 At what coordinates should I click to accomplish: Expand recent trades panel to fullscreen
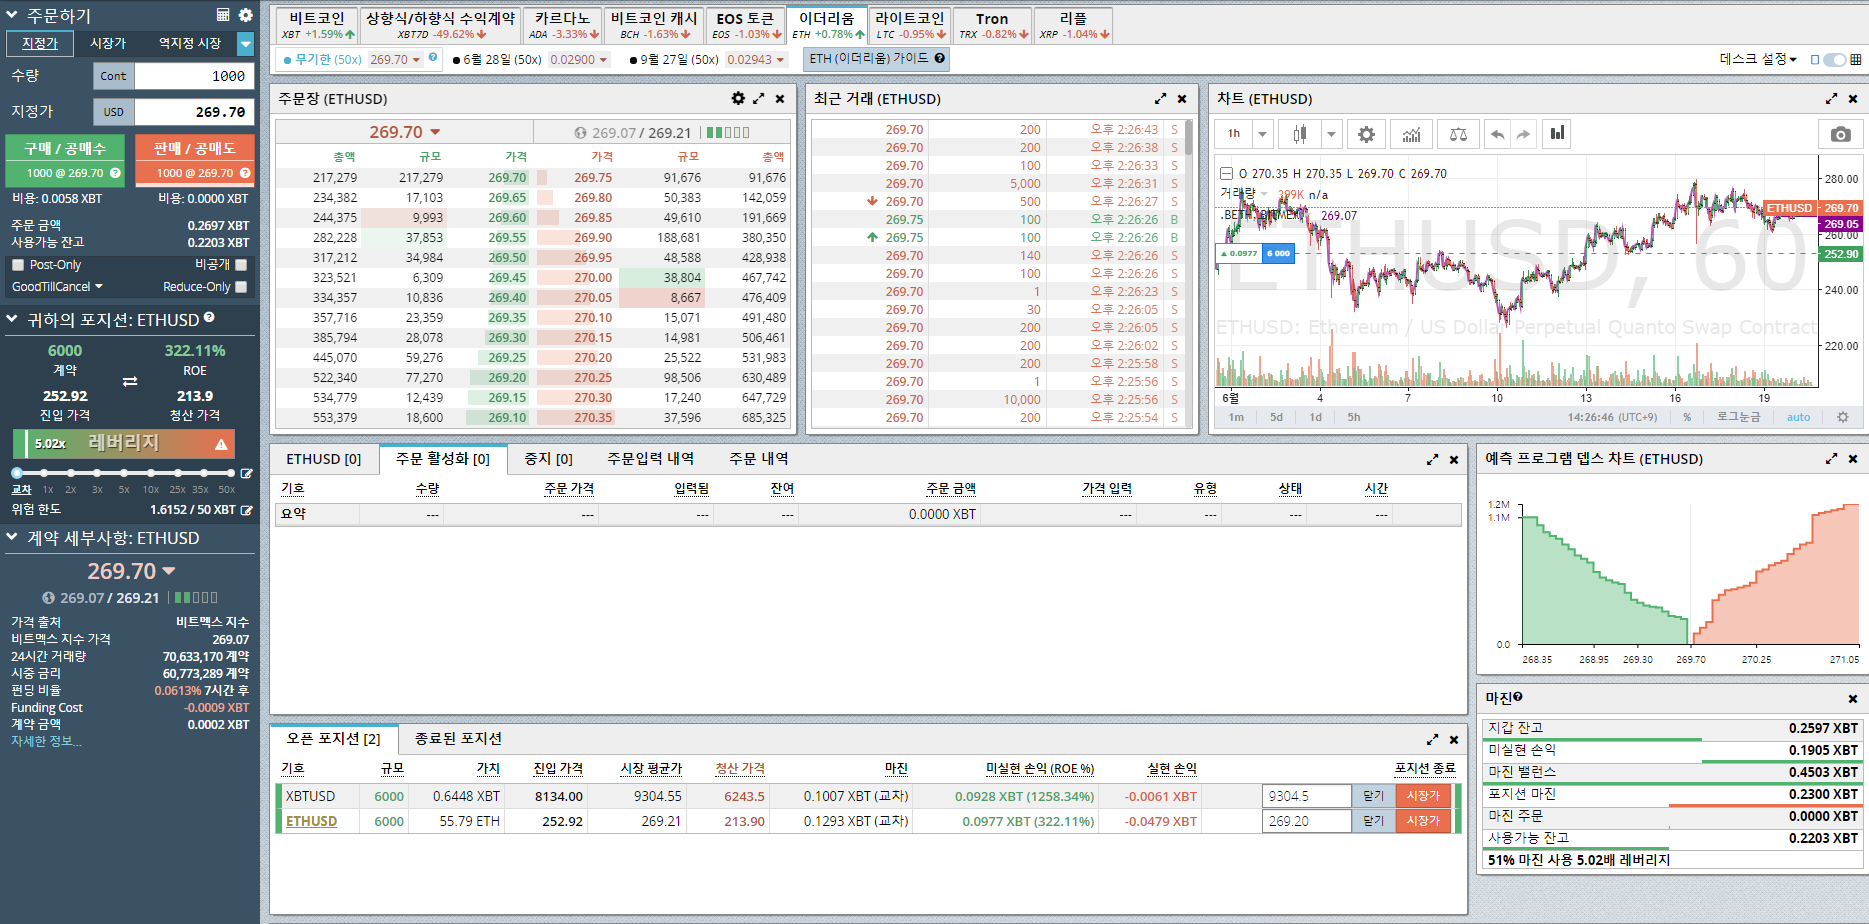(x=1160, y=98)
